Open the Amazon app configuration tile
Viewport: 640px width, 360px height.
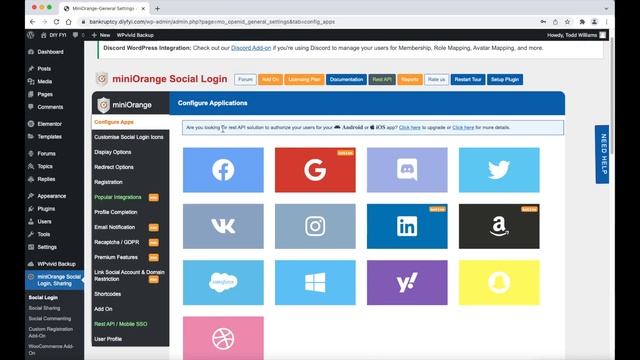pos(499,226)
